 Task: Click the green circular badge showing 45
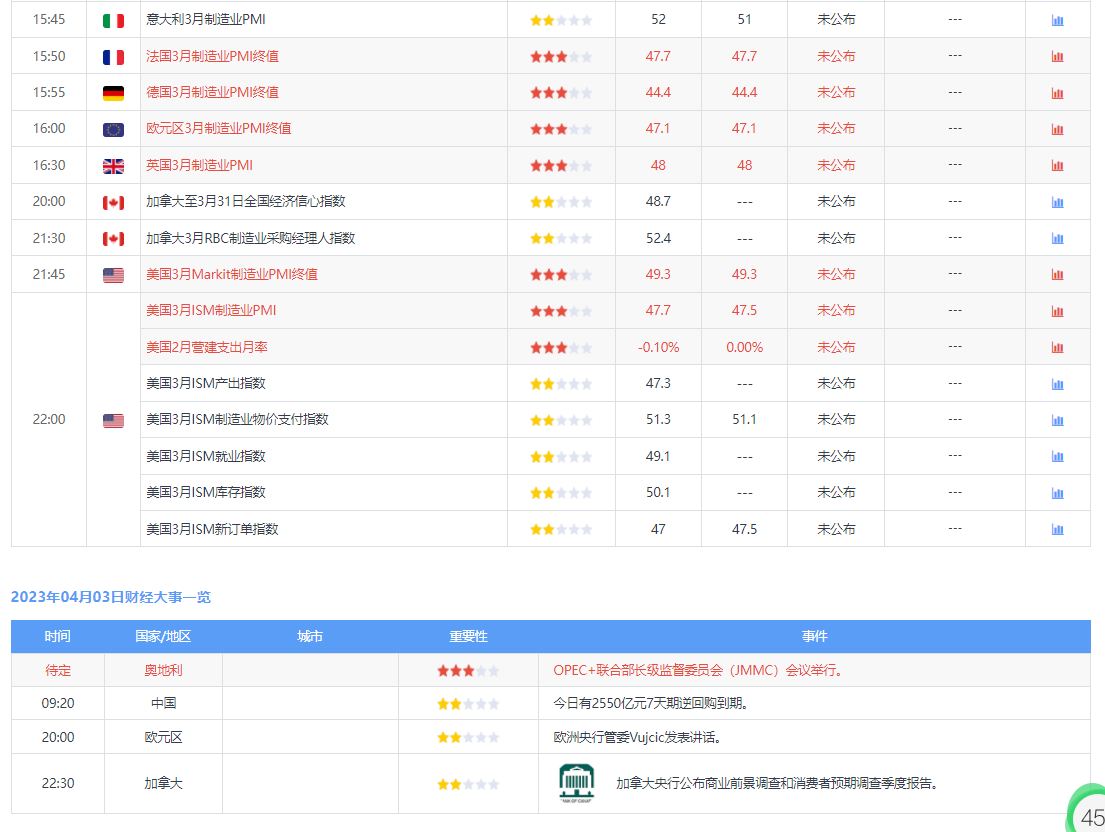(1086, 809)
